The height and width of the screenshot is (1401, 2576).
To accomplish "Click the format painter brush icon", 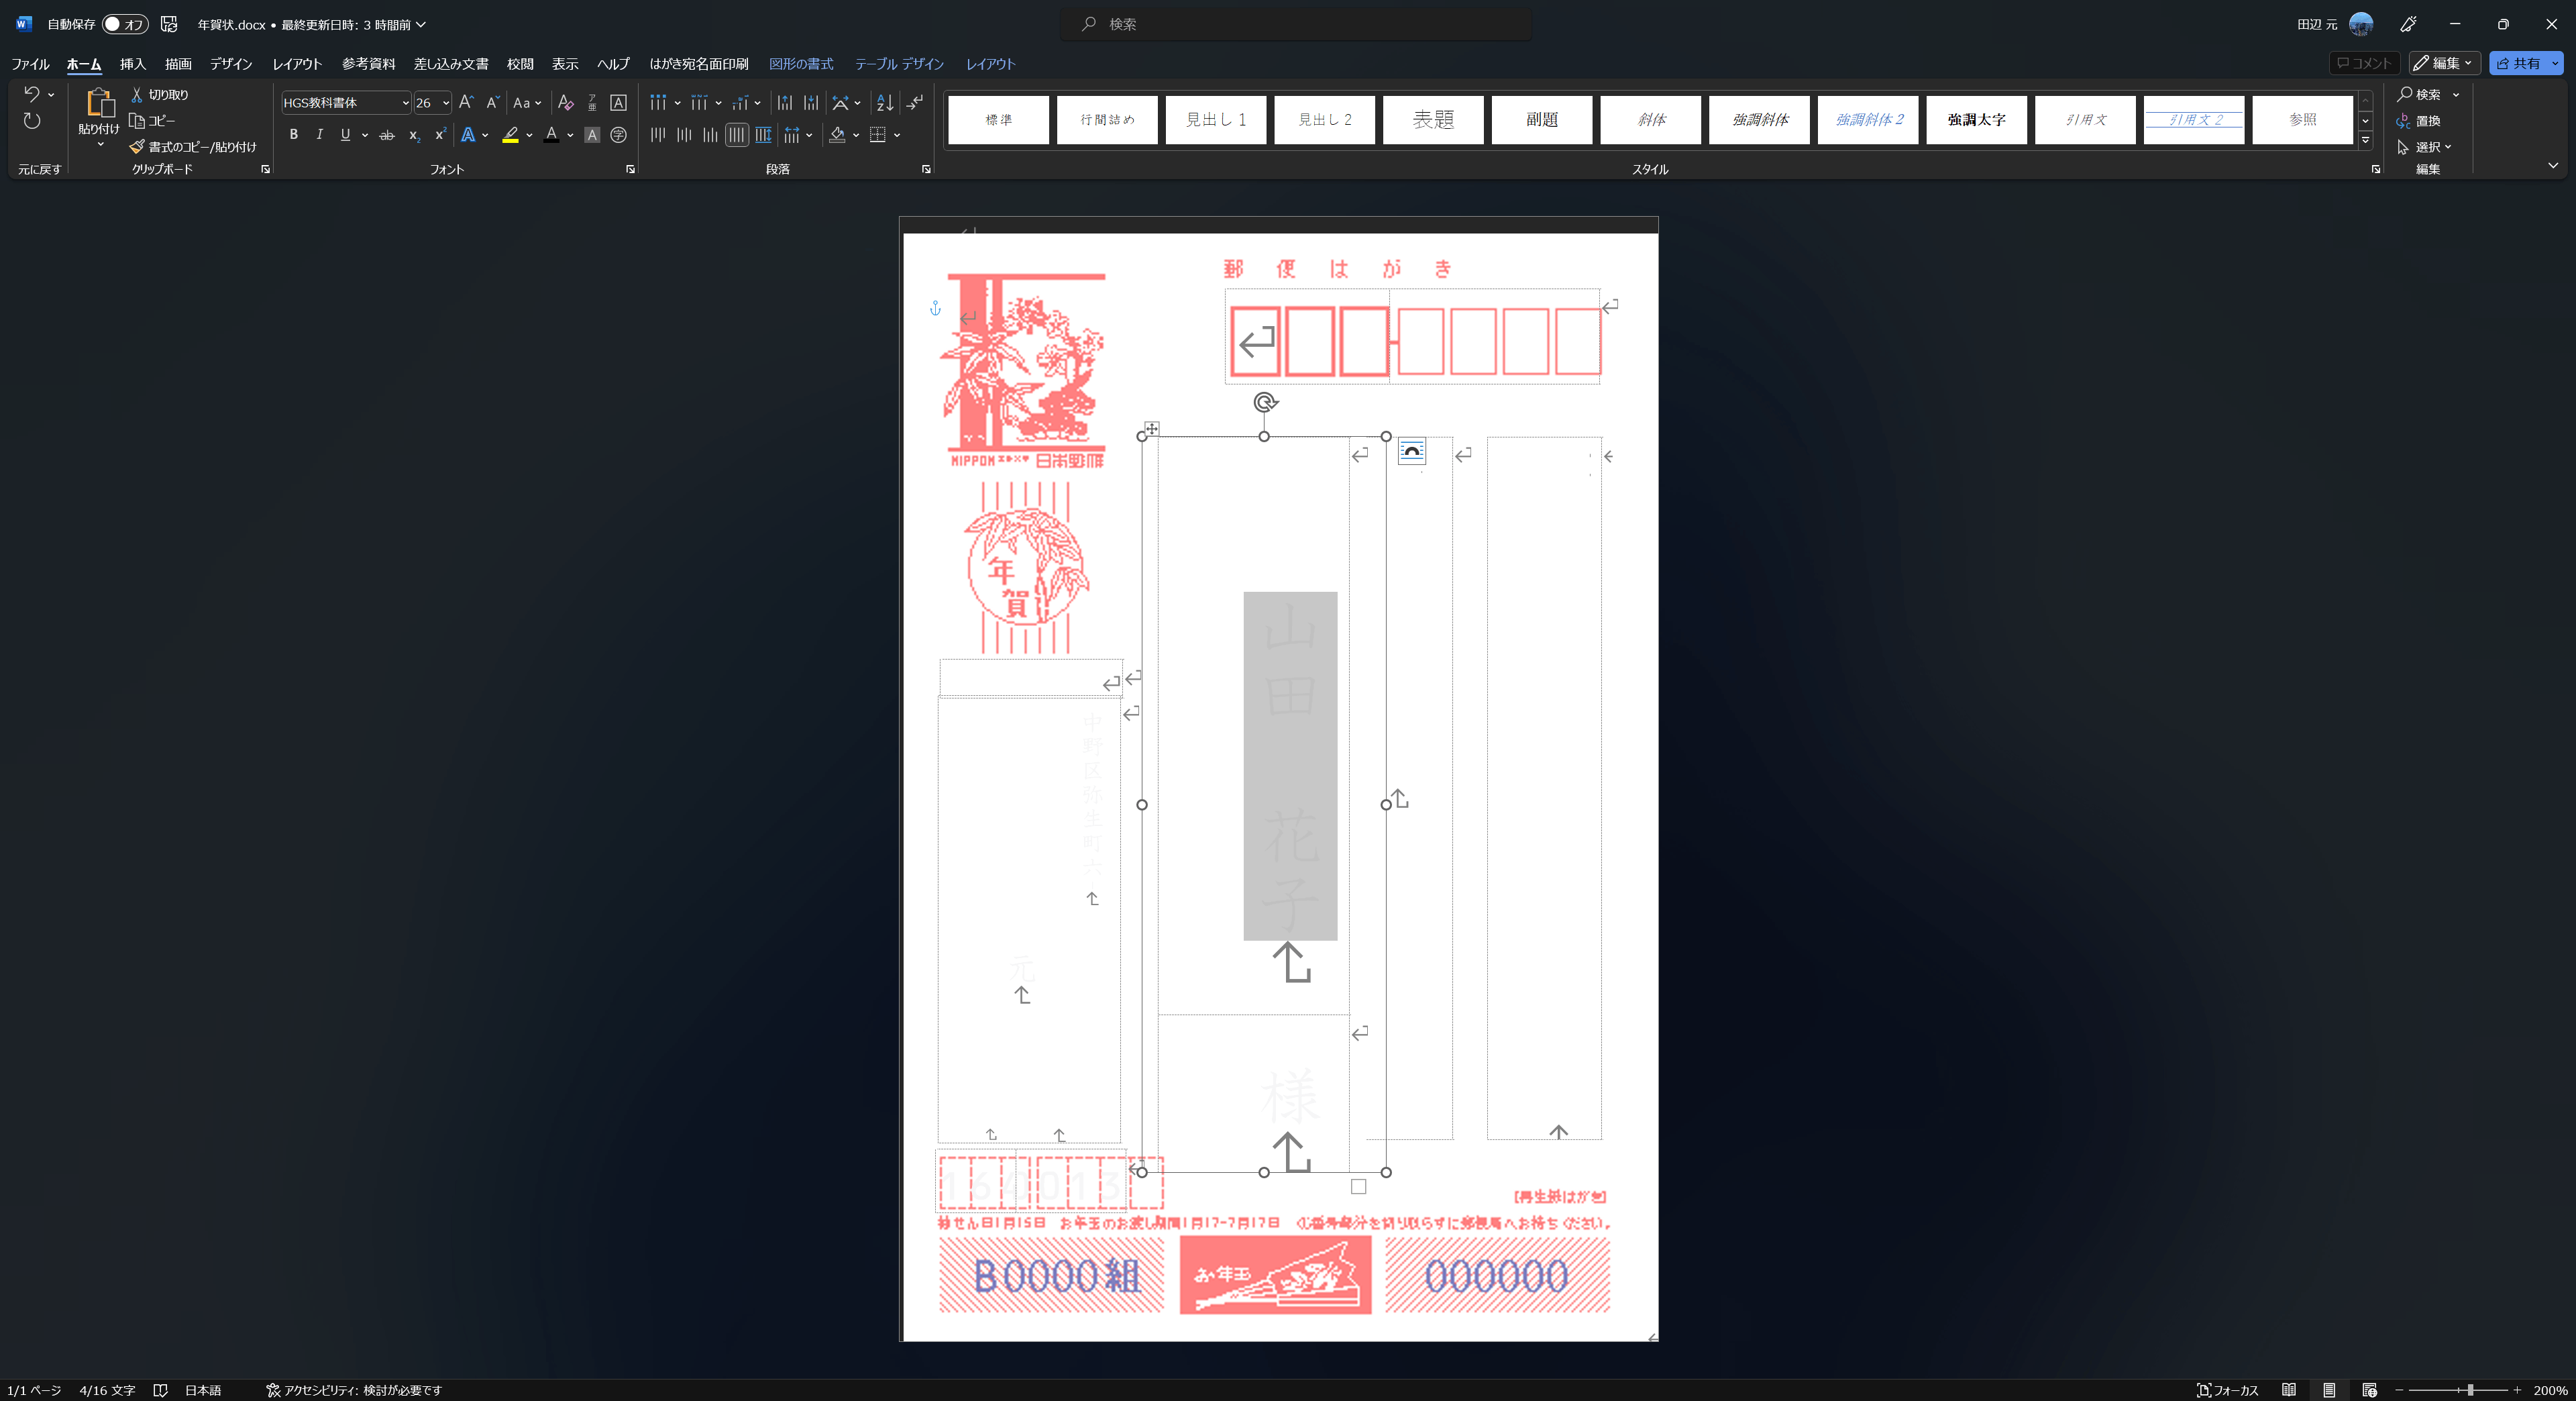I will pos(138,147).
